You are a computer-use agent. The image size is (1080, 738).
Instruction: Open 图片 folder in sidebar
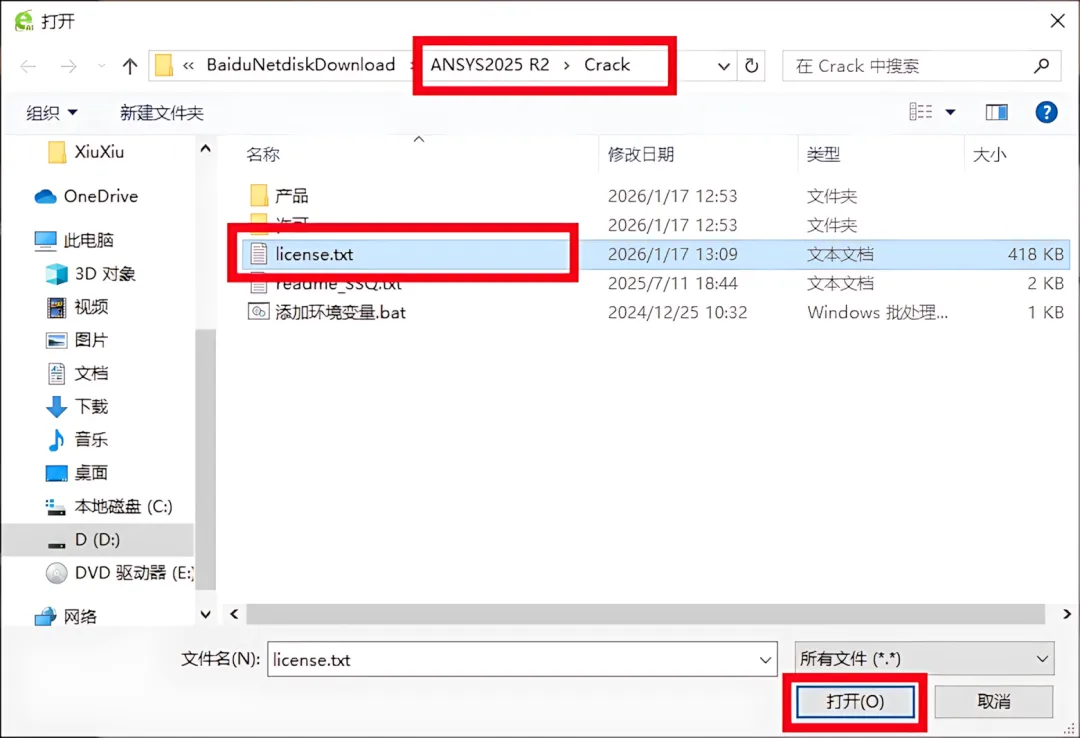[77, 340]
